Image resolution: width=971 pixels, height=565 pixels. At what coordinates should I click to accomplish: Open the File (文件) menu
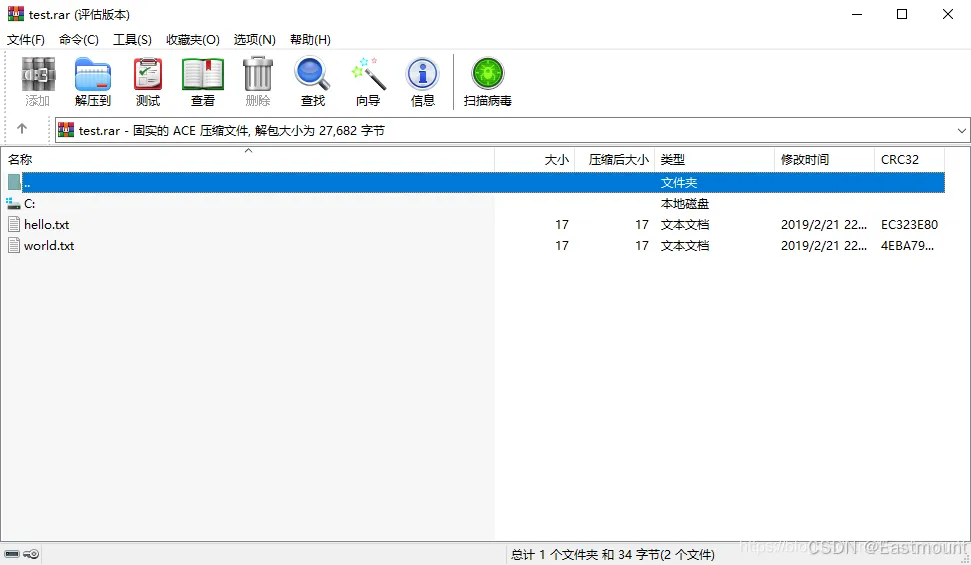25,40
